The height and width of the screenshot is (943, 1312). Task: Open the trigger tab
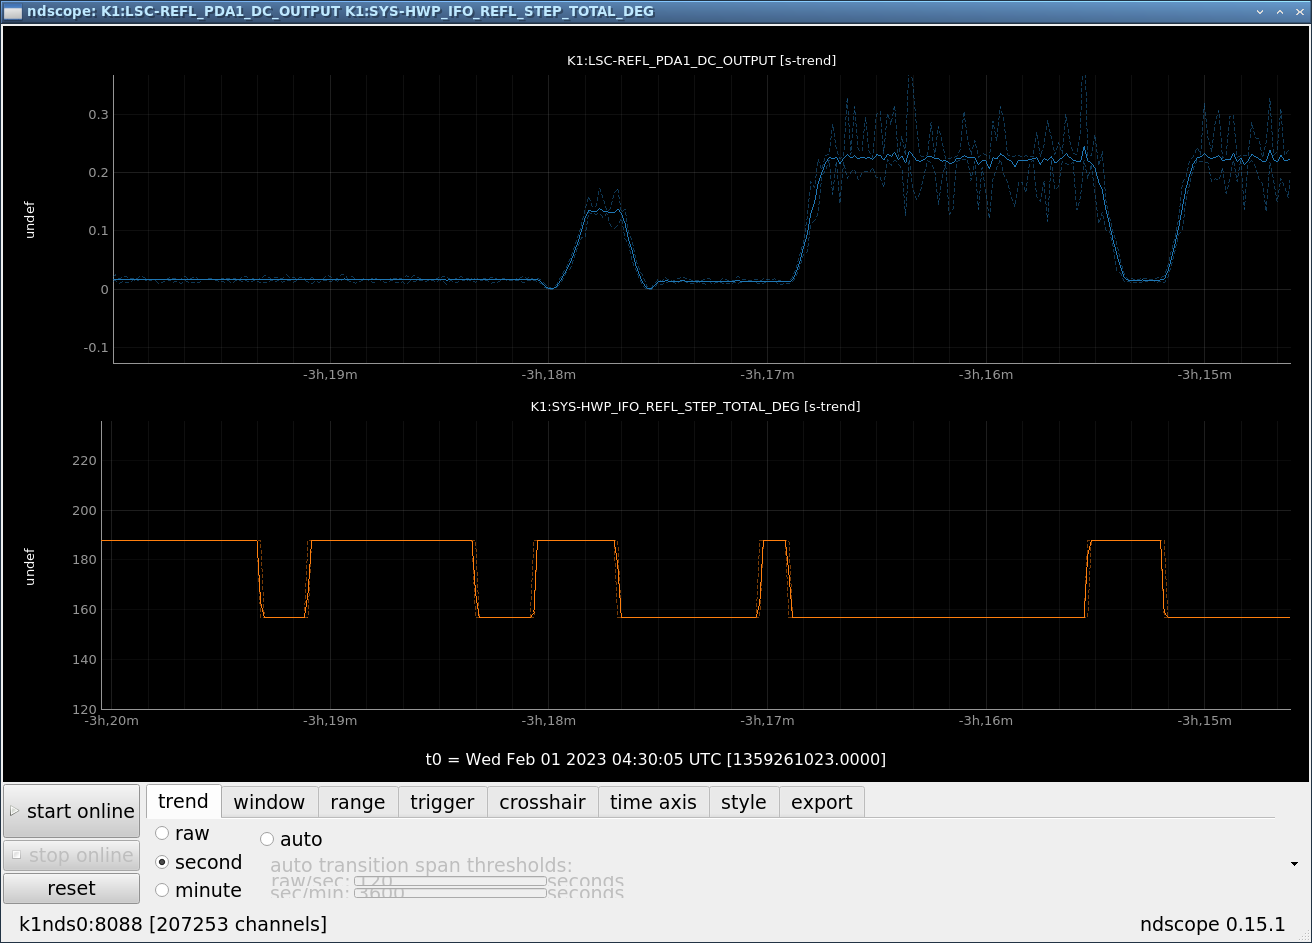click(x=442, y=802)
